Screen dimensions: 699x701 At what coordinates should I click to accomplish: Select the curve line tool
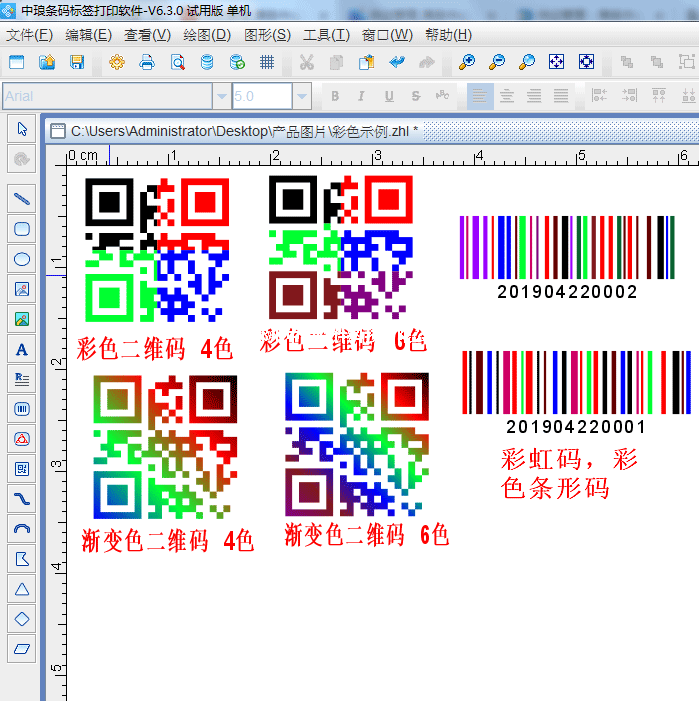tap(21, 499)
